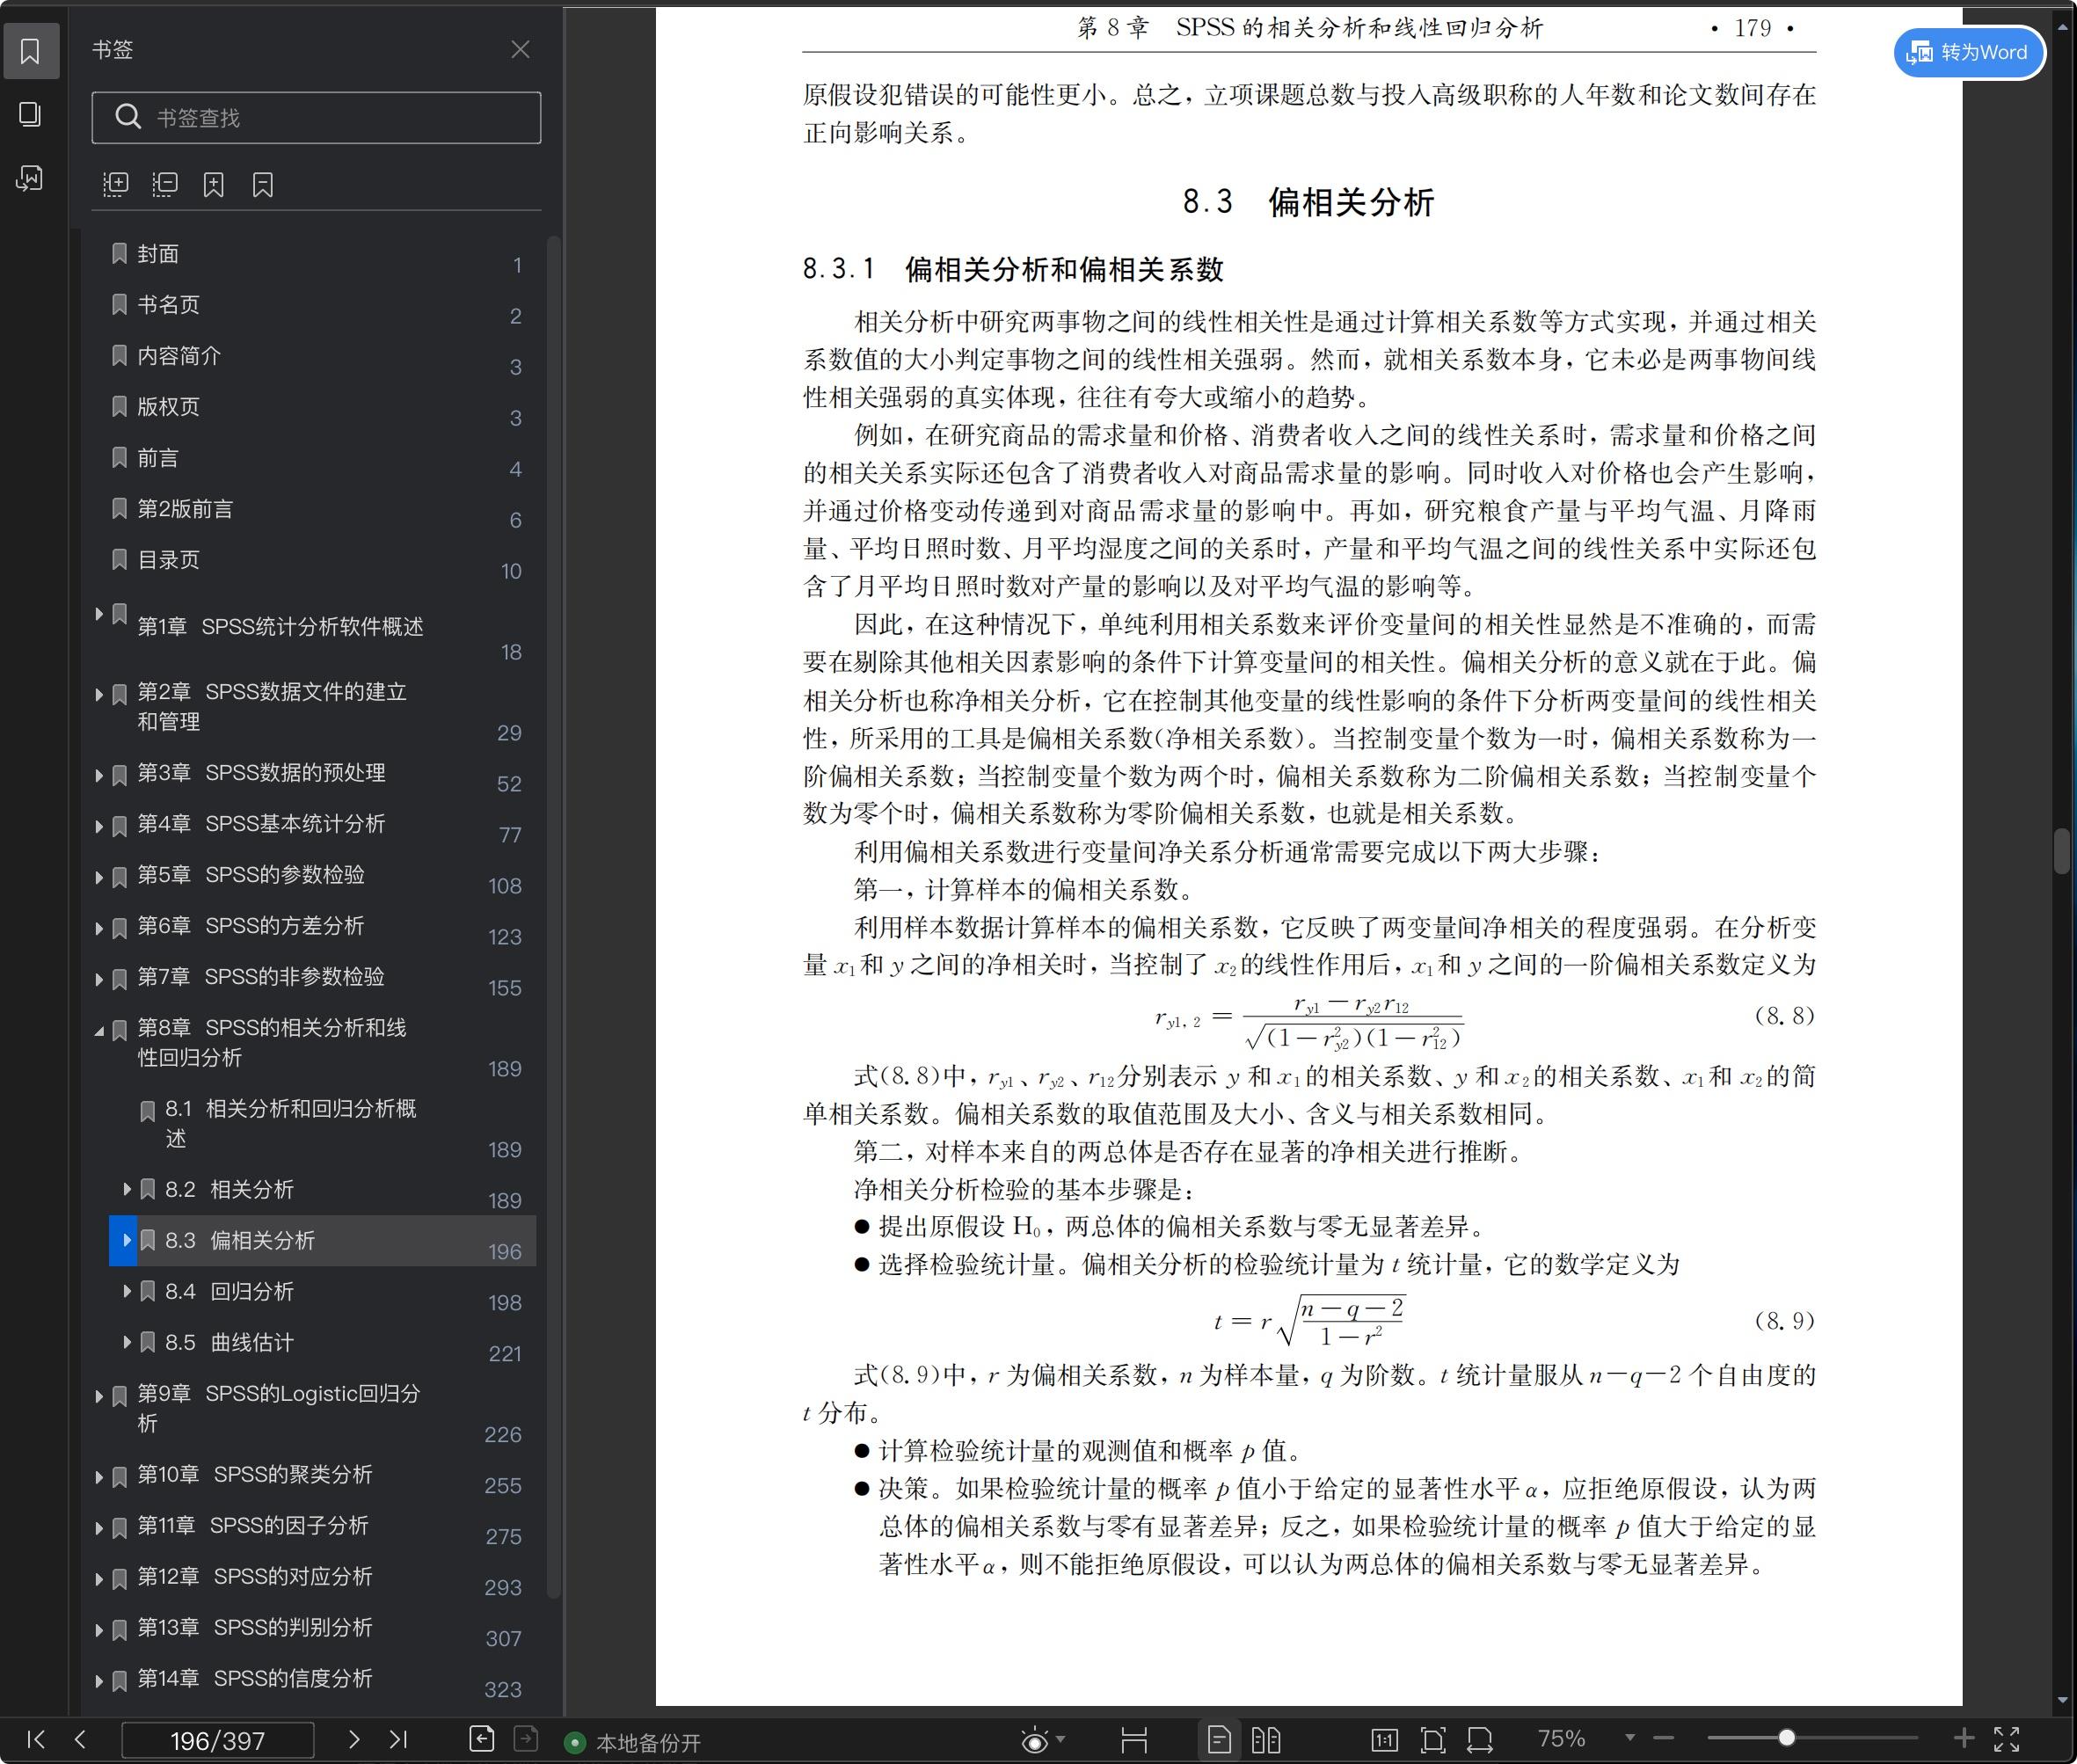This screenshot has height=1764, width=2077.
Task: Click the bookmark list vertical scrollbar
Action: click(553, 917)
